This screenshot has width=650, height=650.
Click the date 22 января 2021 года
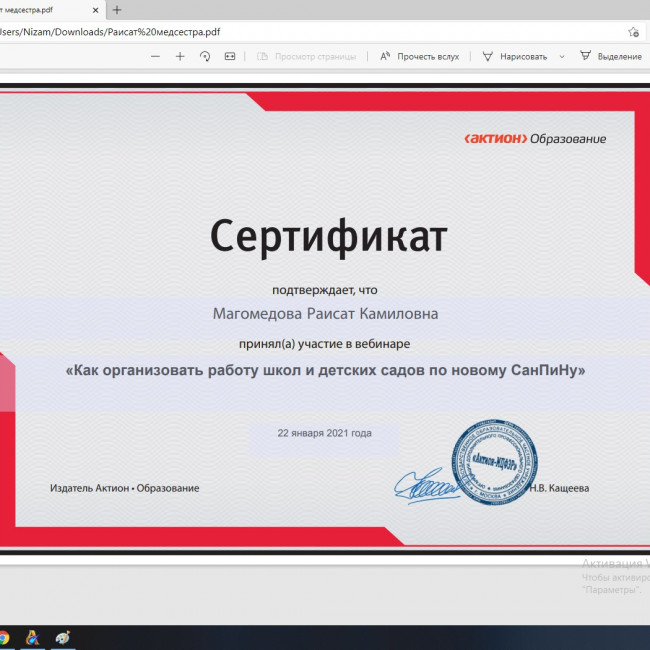coord(325,433)
